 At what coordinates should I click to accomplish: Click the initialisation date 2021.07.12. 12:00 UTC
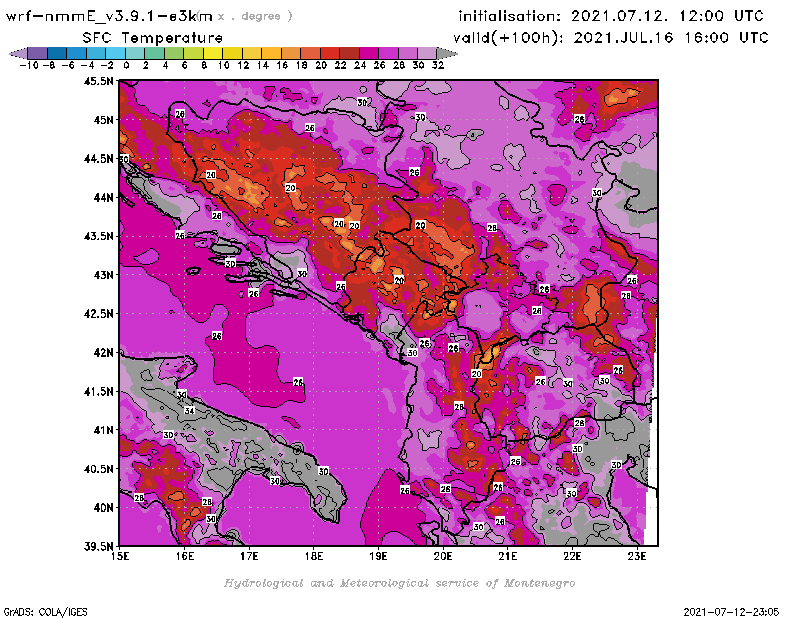click(x=667, y=16)
